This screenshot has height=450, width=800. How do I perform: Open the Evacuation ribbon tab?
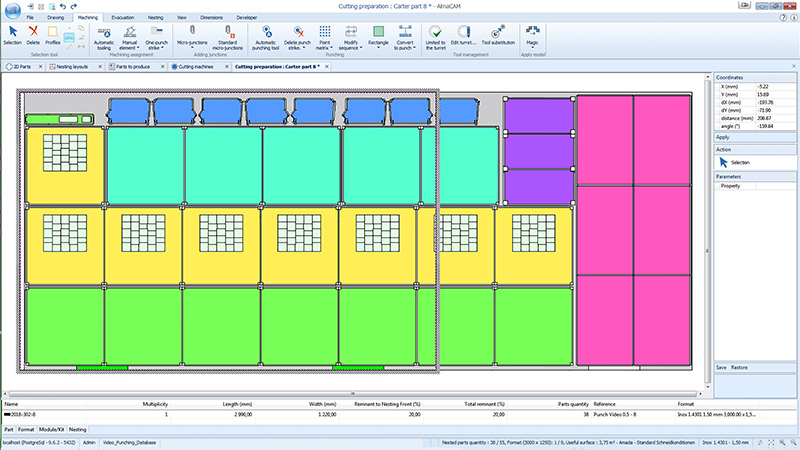pyautogui.click(x=123, y=18)
